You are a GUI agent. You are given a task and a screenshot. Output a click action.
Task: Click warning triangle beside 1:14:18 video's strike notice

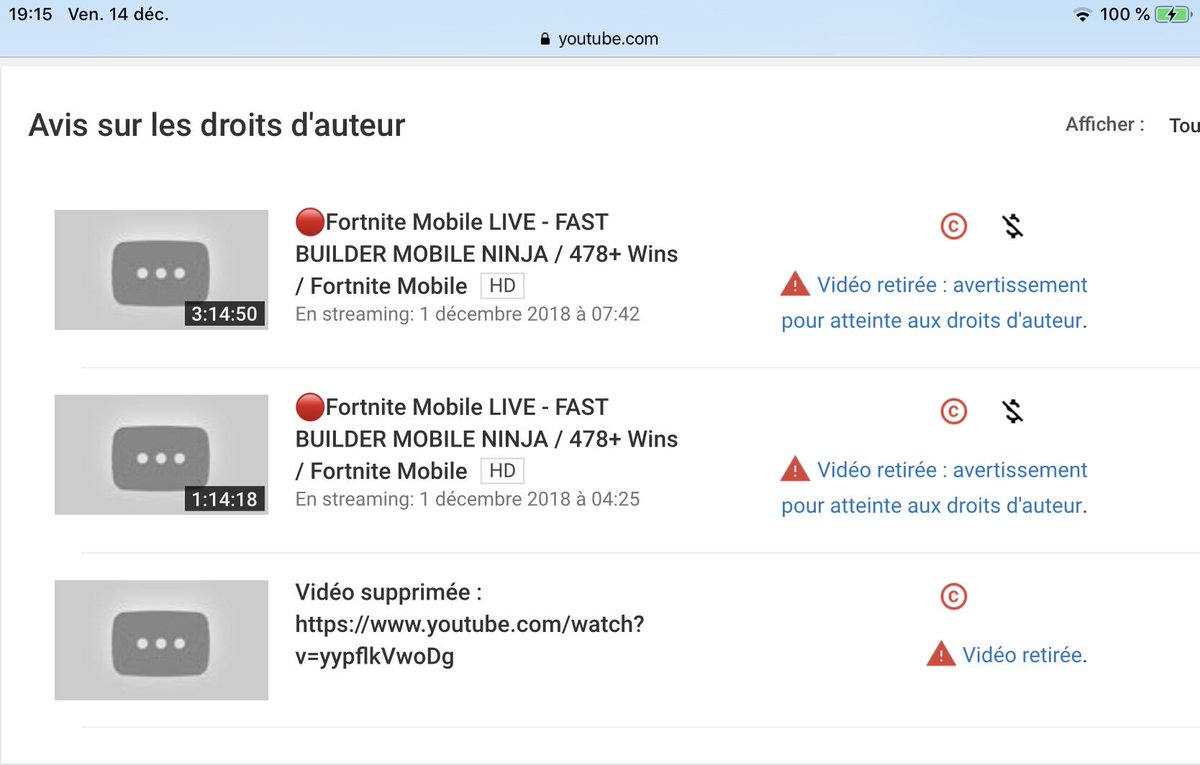tap(795, 469)
